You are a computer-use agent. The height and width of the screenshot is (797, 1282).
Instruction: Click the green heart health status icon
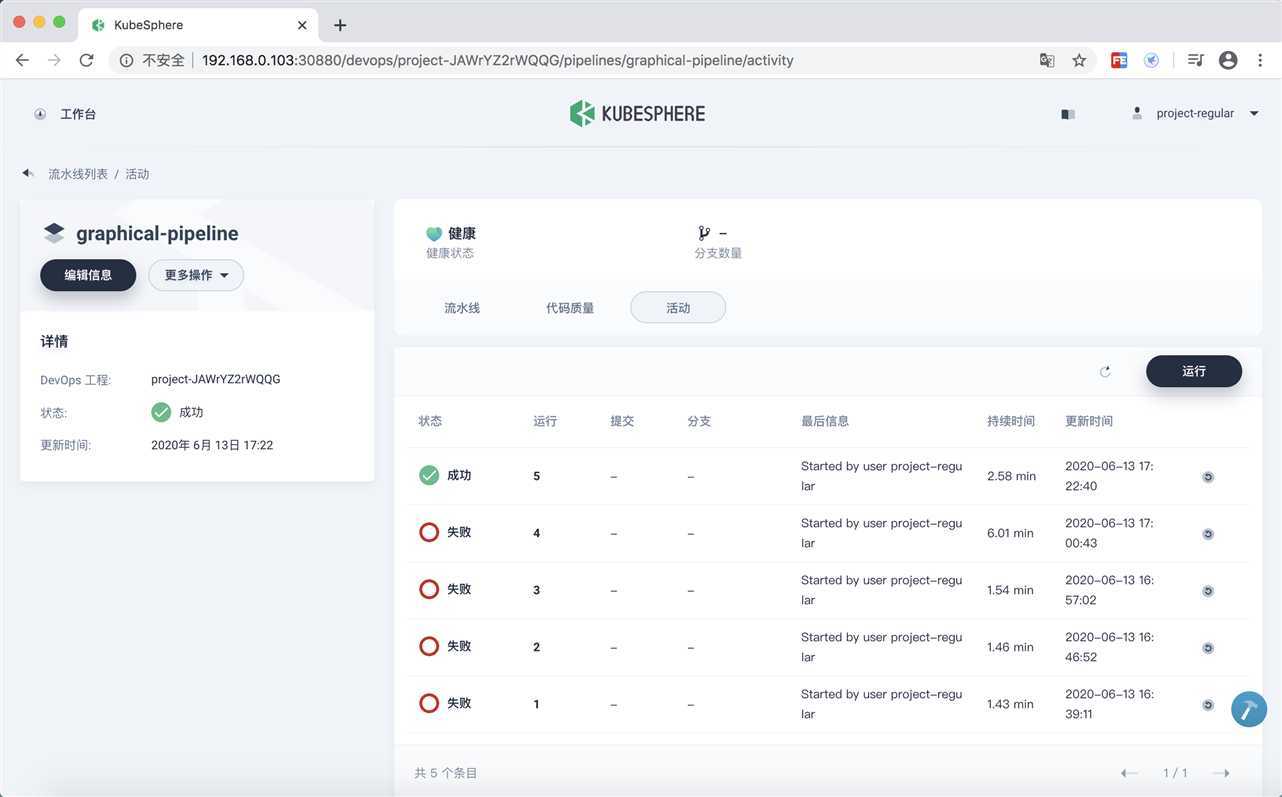(434, 233)
